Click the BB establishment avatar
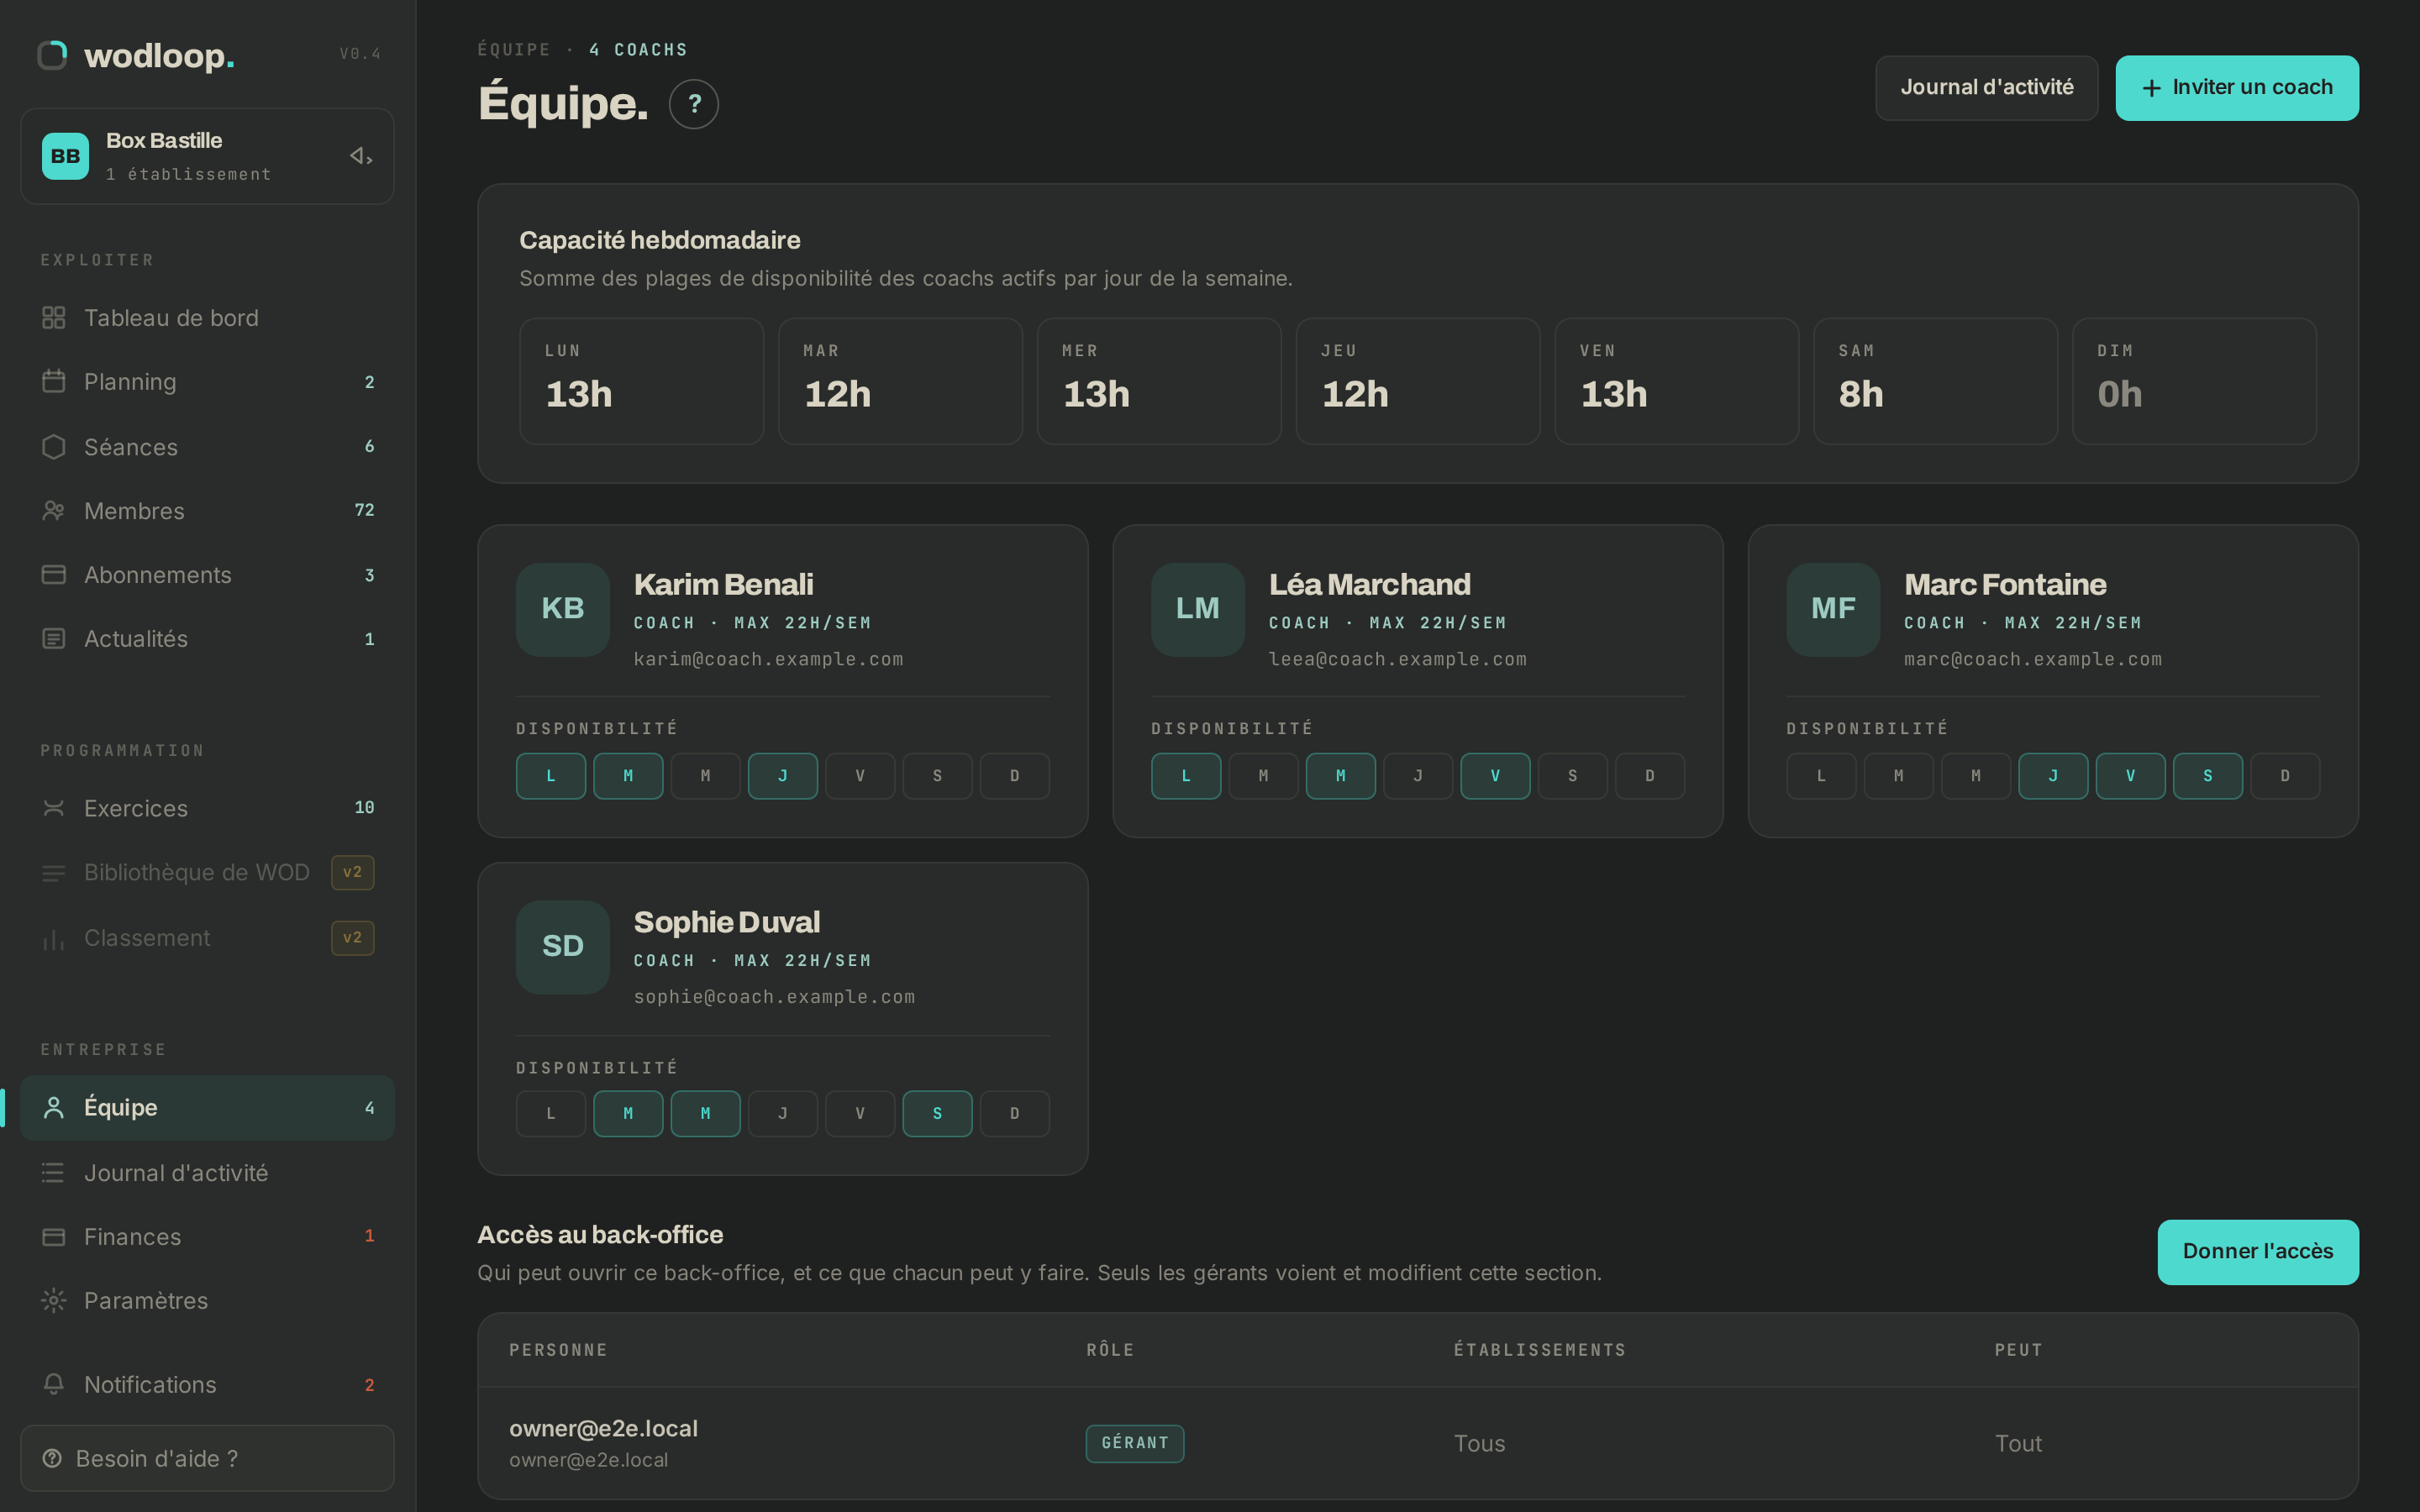Screen dimensions: 2420x1512 pos(65,156)
